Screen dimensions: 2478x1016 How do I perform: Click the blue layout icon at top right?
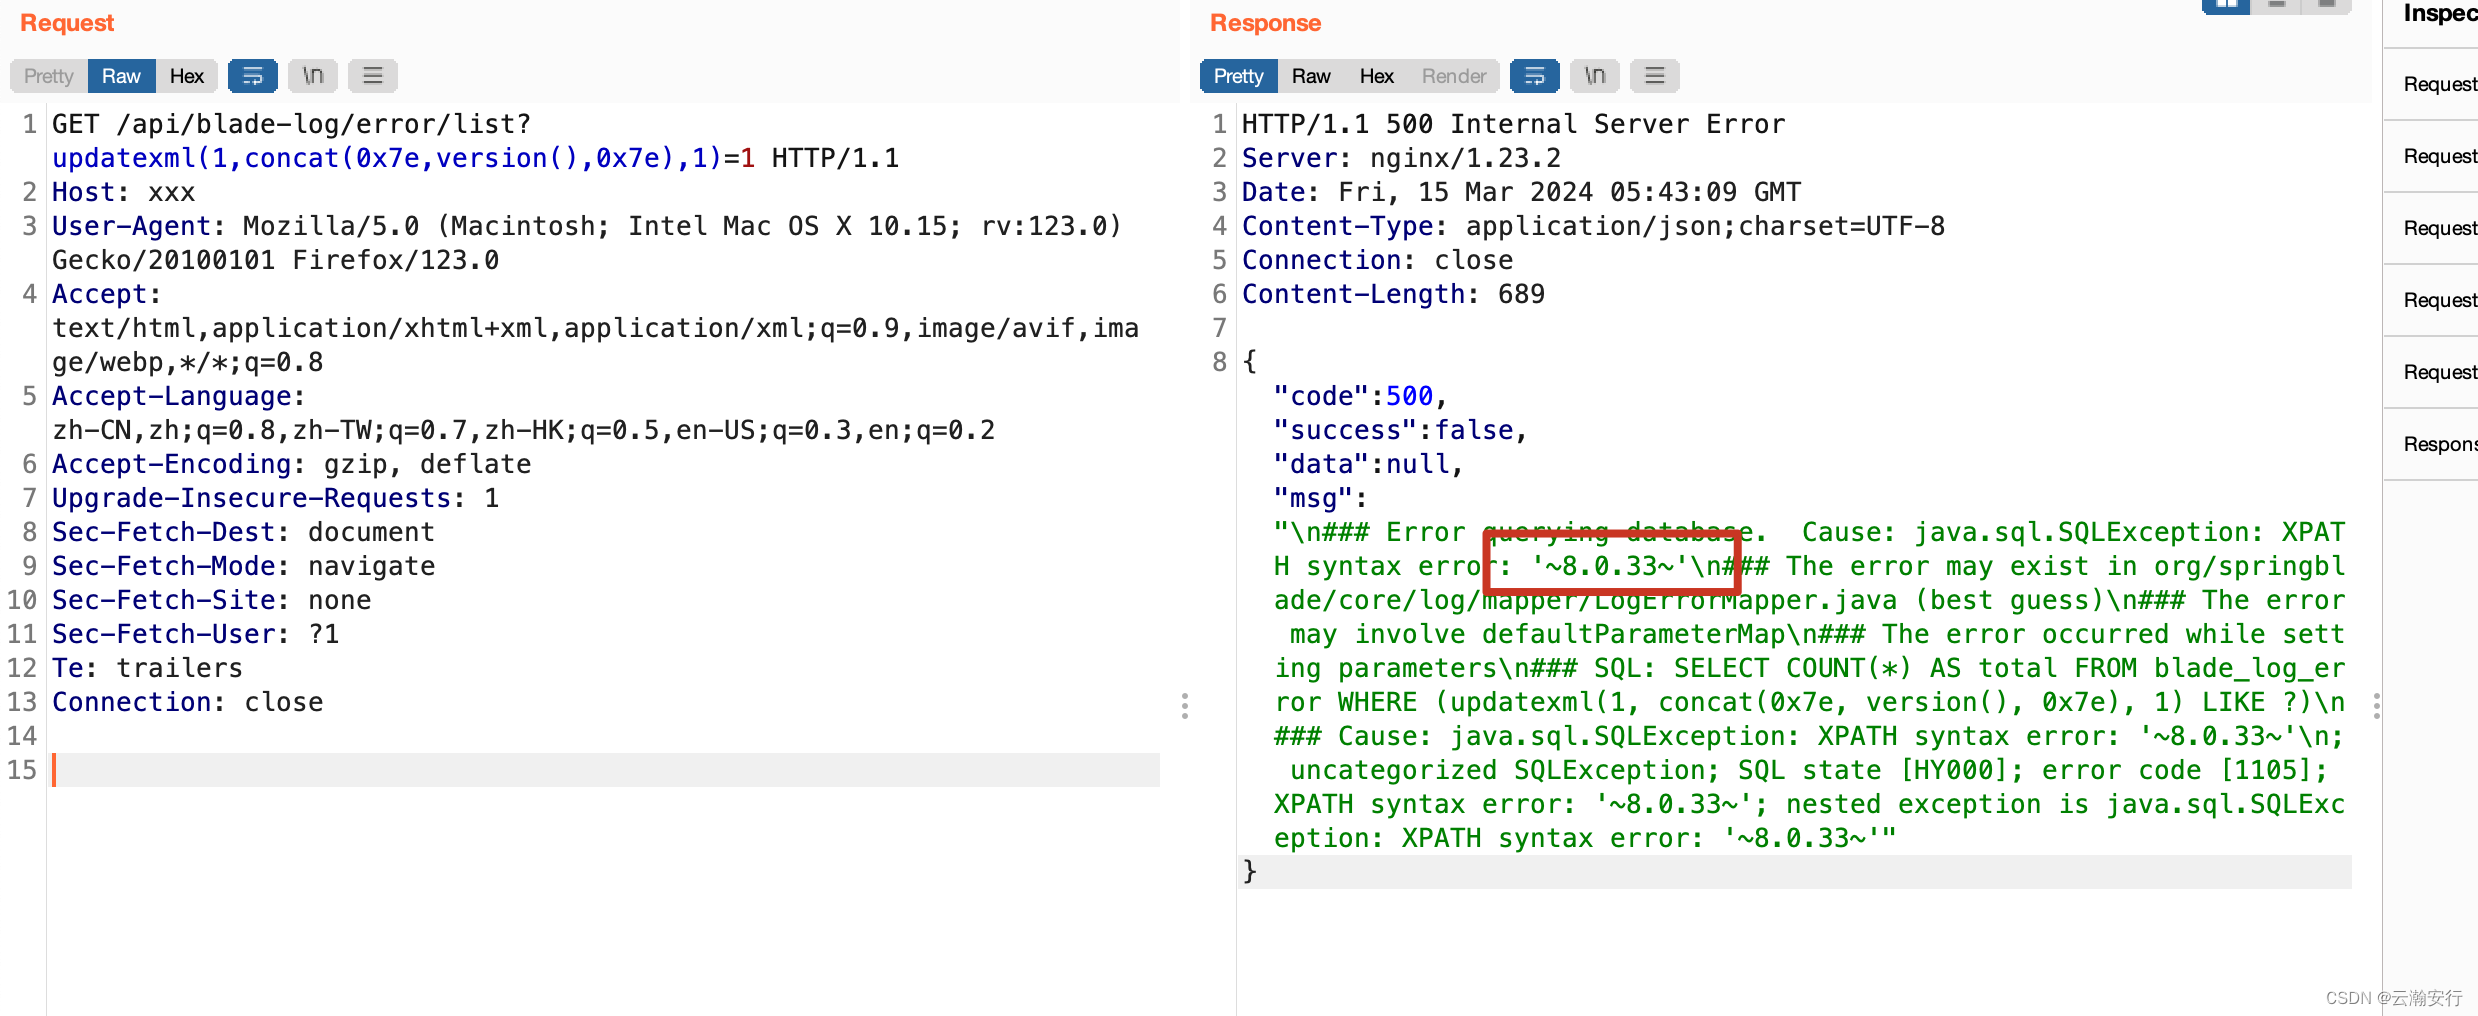pyautogui.click(x=2224, y=6)
